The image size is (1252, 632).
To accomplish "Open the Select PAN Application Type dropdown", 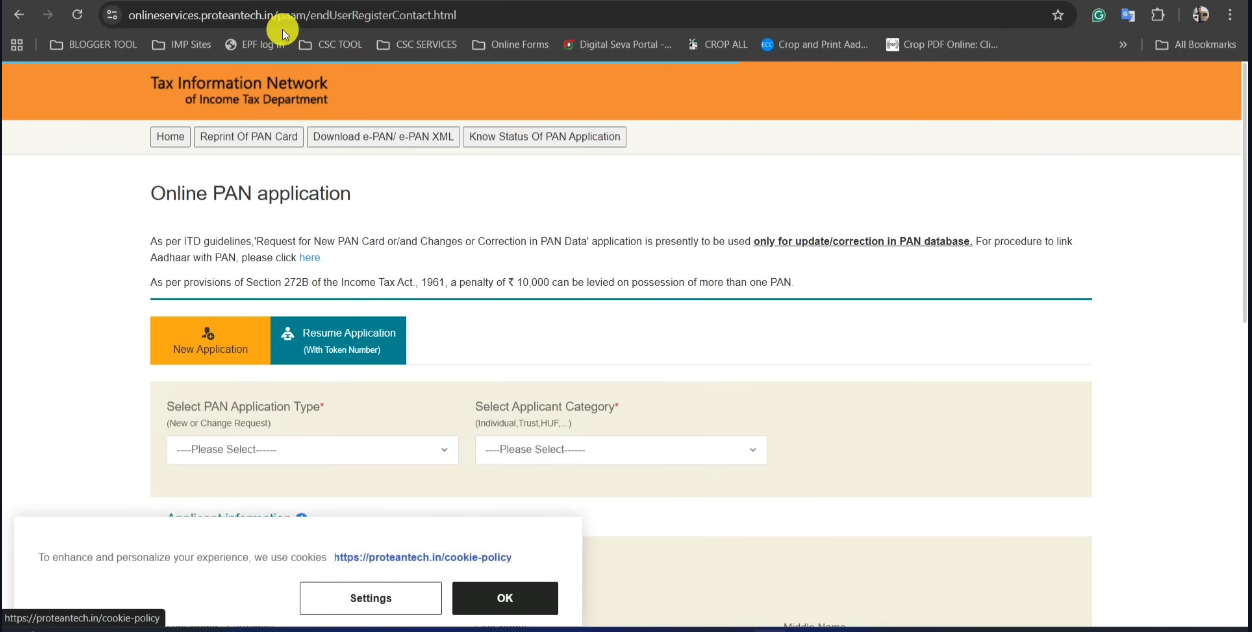I will [x=311, y=449].
